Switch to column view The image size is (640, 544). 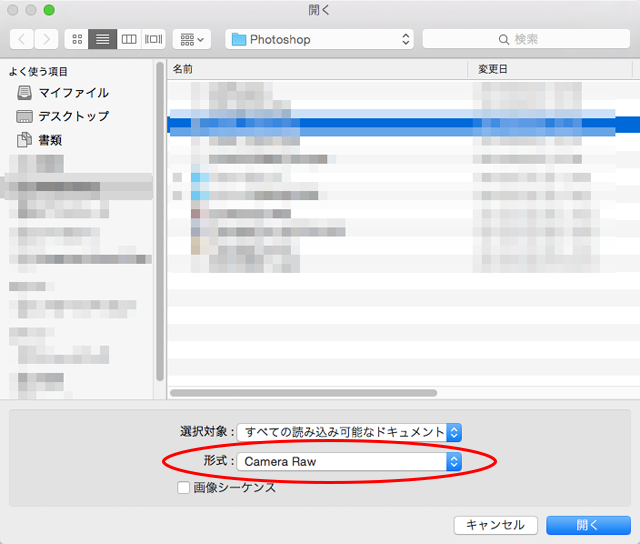pyautogui.click(x=129, y=39)
